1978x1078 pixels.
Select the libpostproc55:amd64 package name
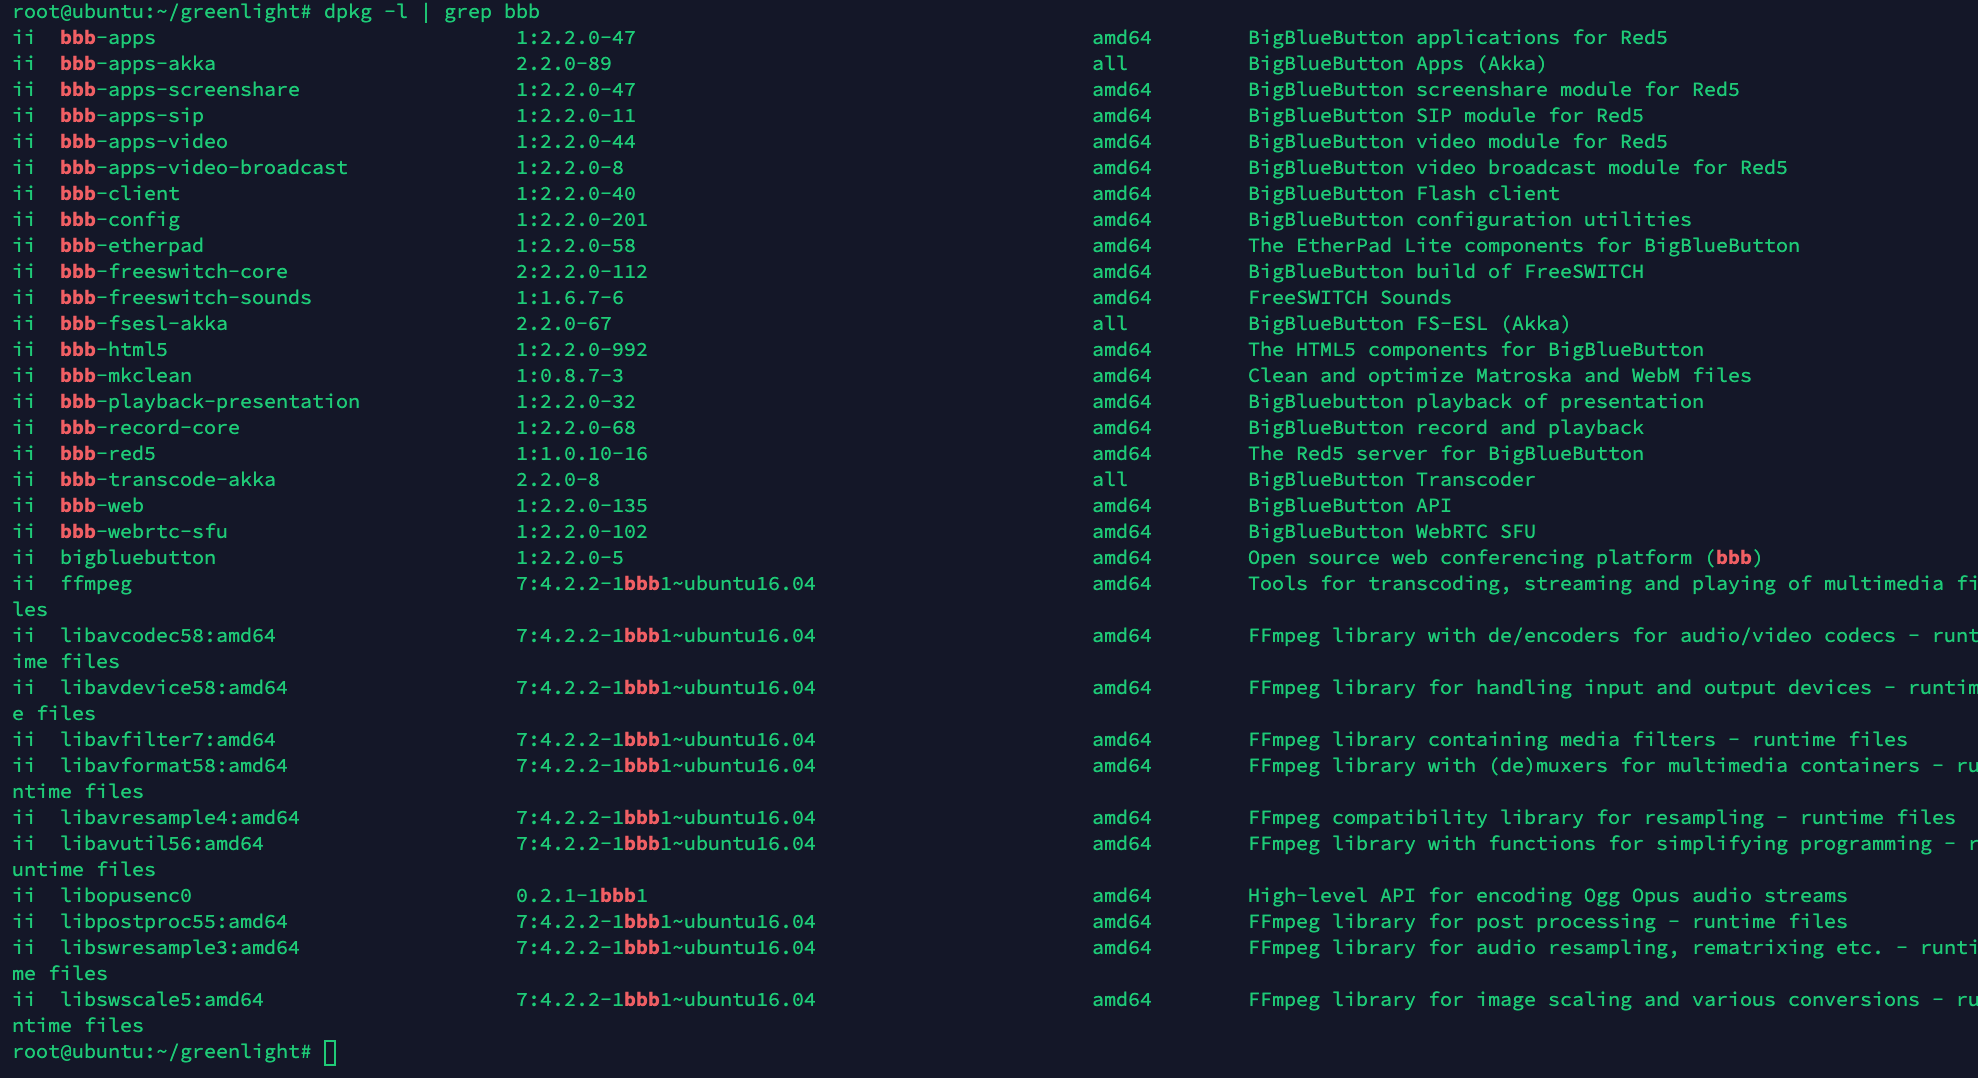tap(174, 922)
